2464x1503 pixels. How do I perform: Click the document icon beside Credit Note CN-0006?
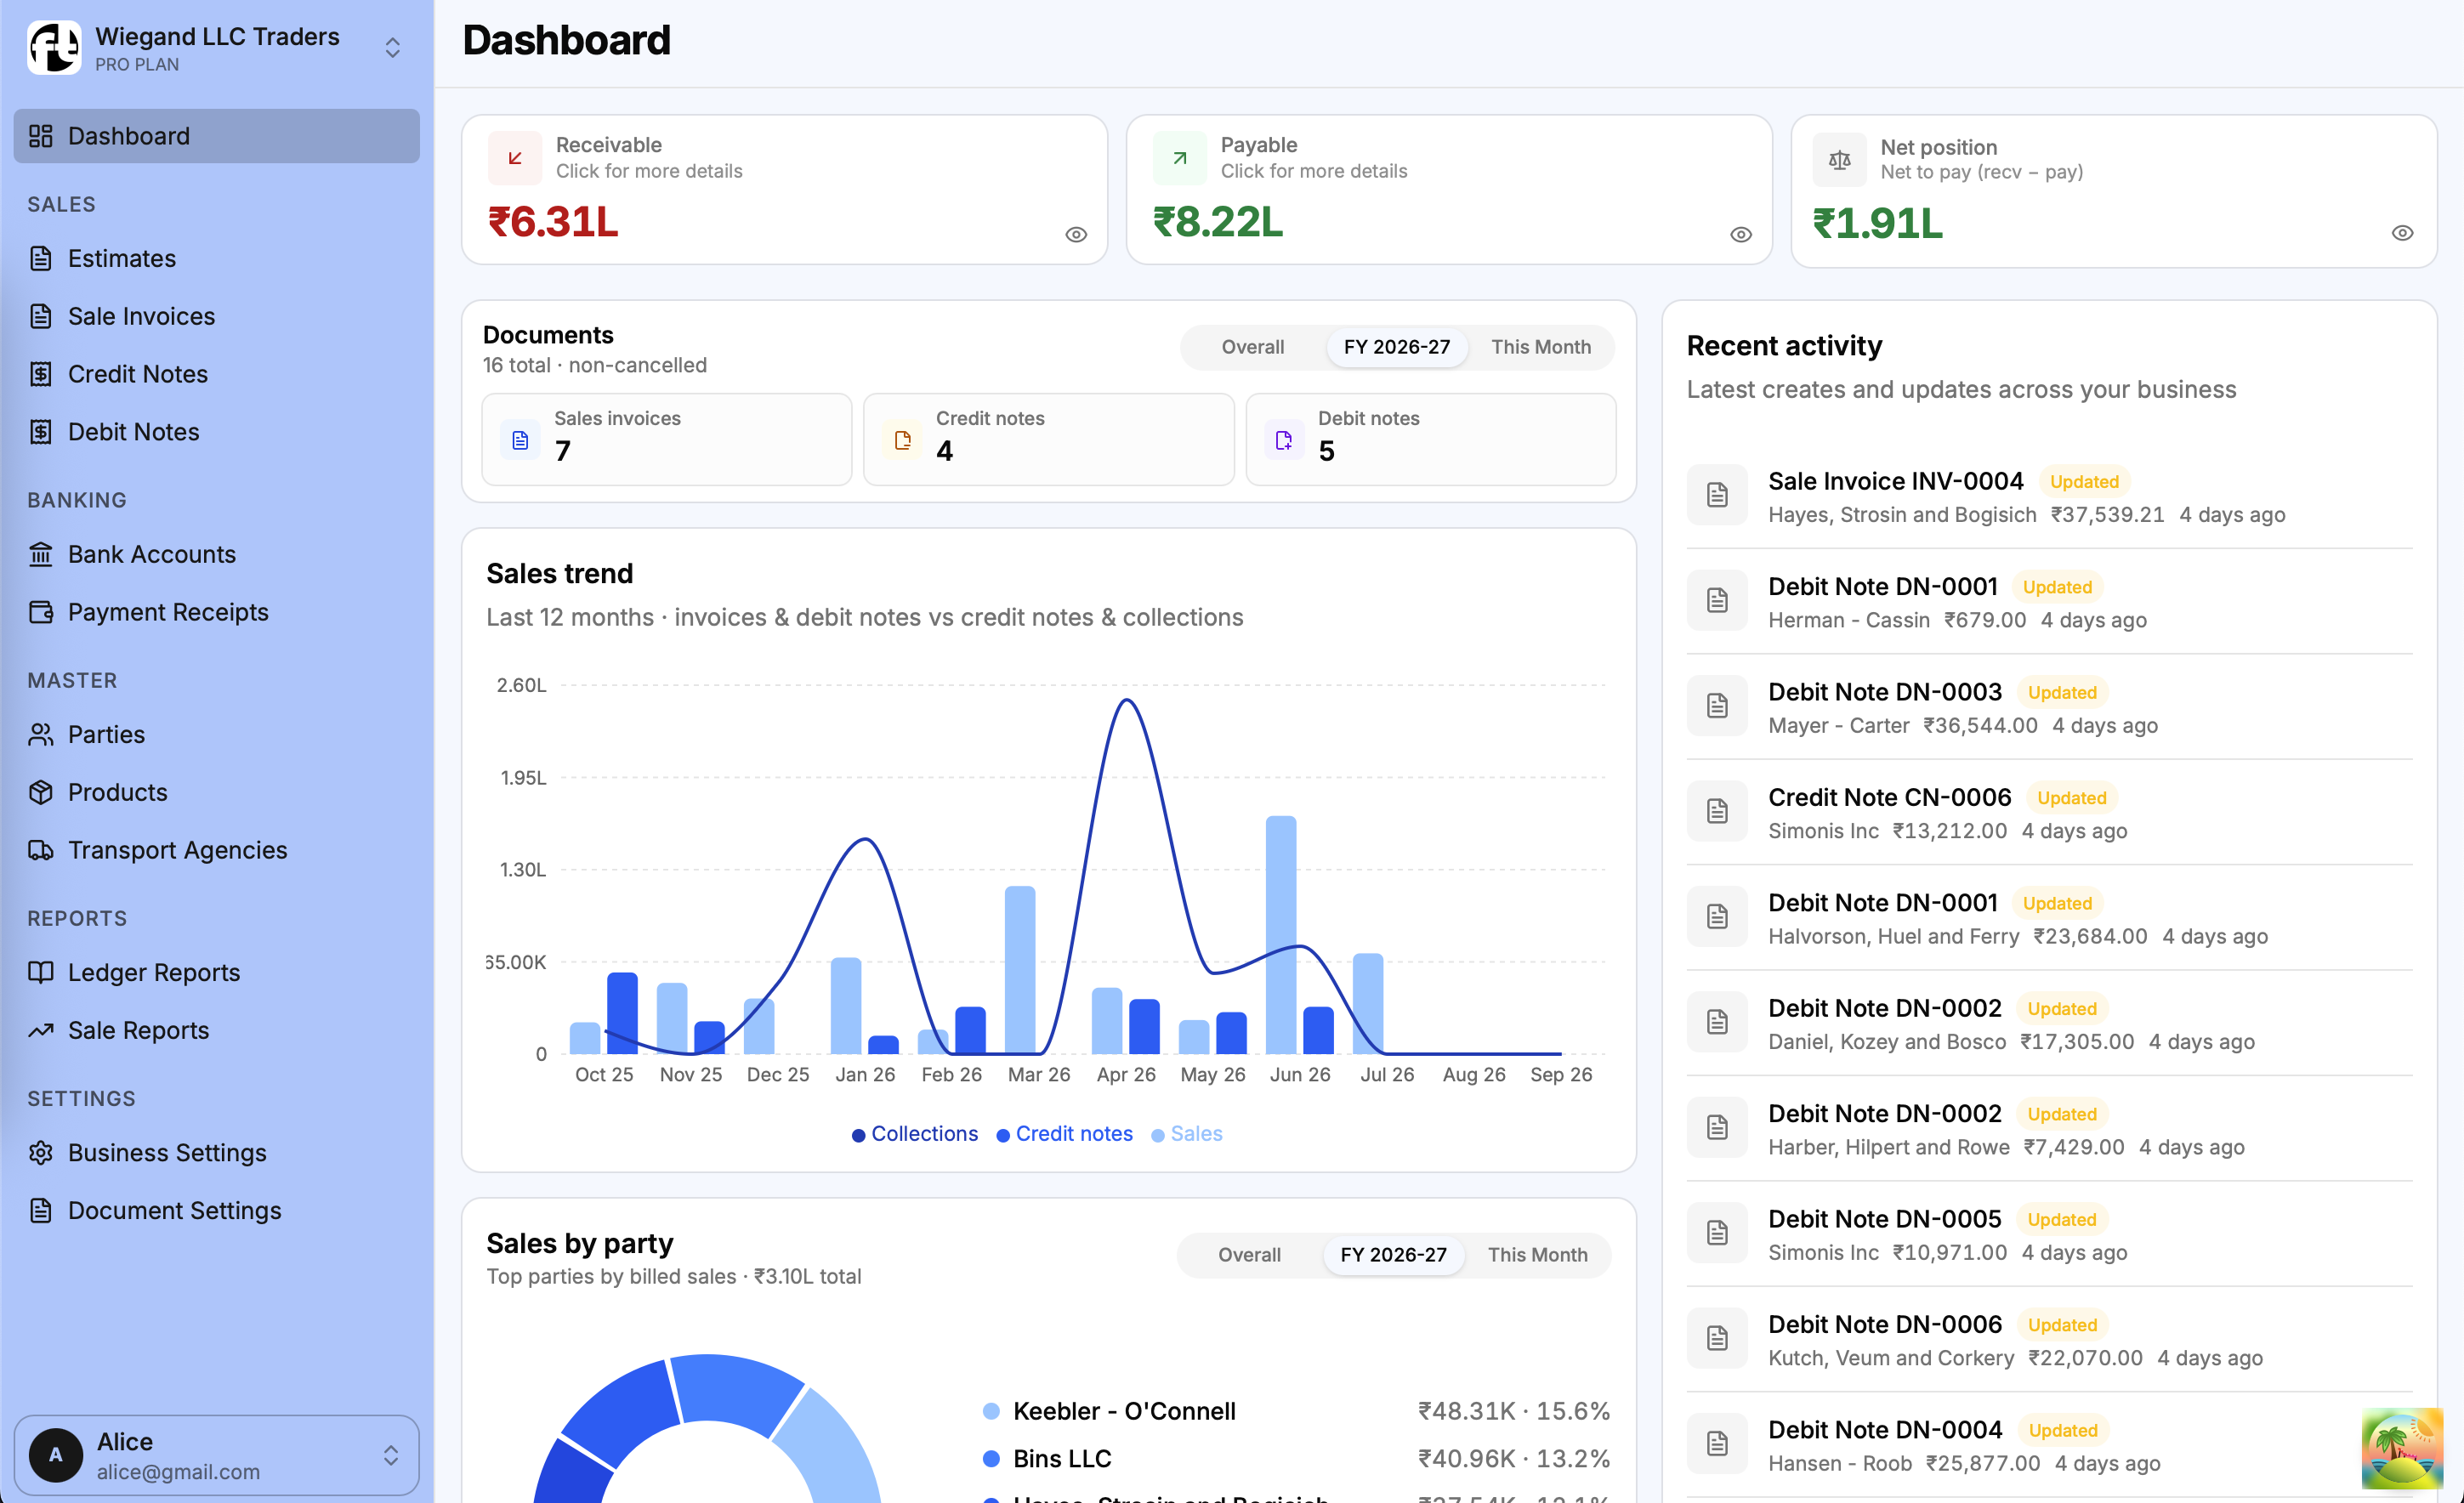click(1718, 811)
